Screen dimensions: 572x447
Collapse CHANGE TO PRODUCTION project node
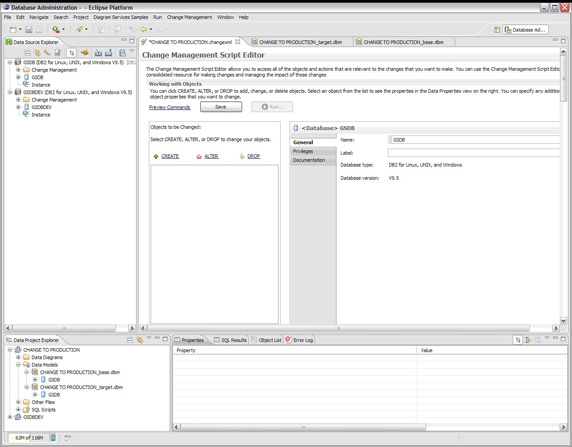pos(10,350)
